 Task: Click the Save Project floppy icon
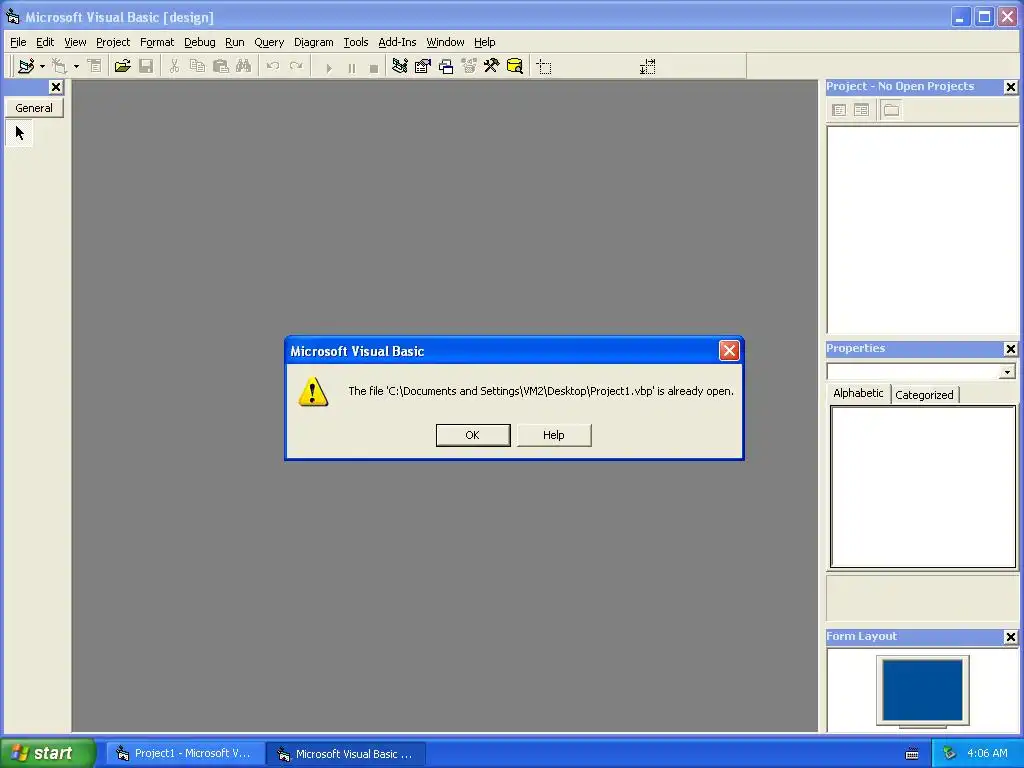[x=146, y=66]
